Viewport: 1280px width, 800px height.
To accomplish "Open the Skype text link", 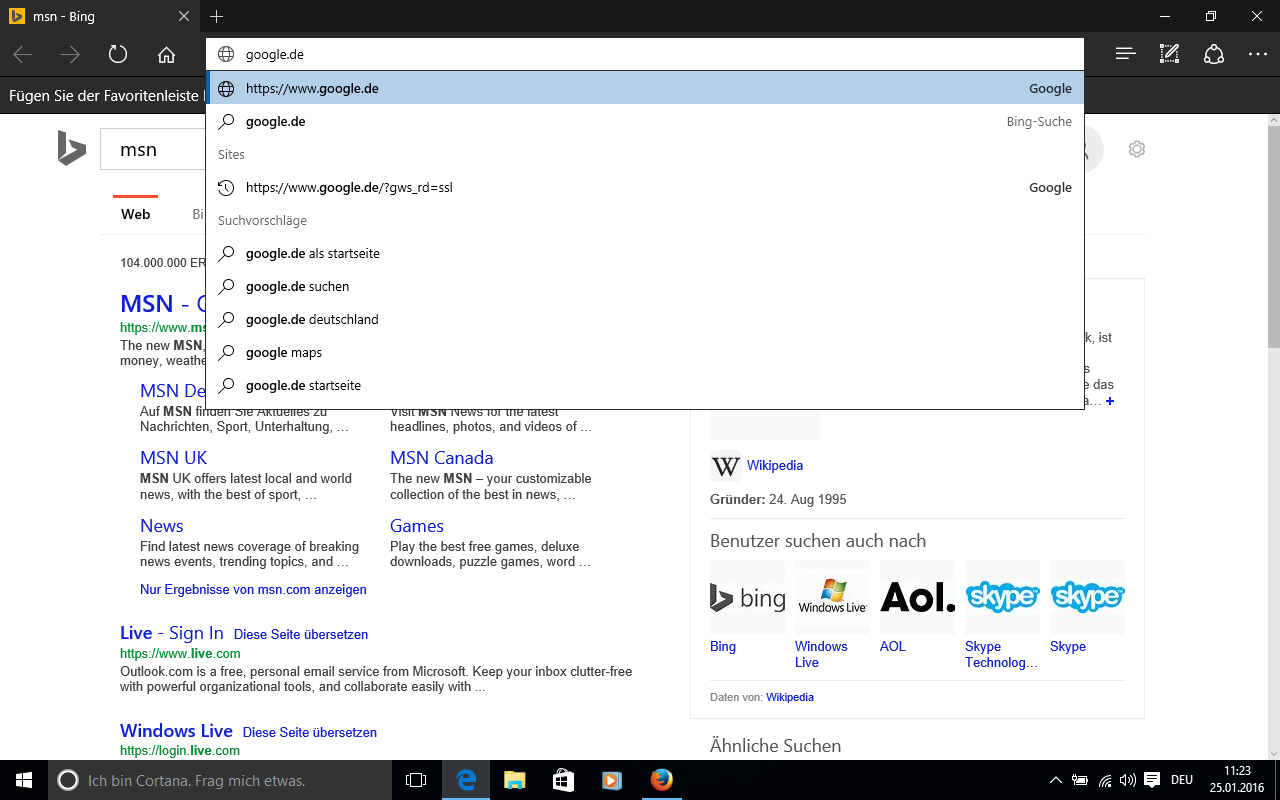I will point(1068,647).
